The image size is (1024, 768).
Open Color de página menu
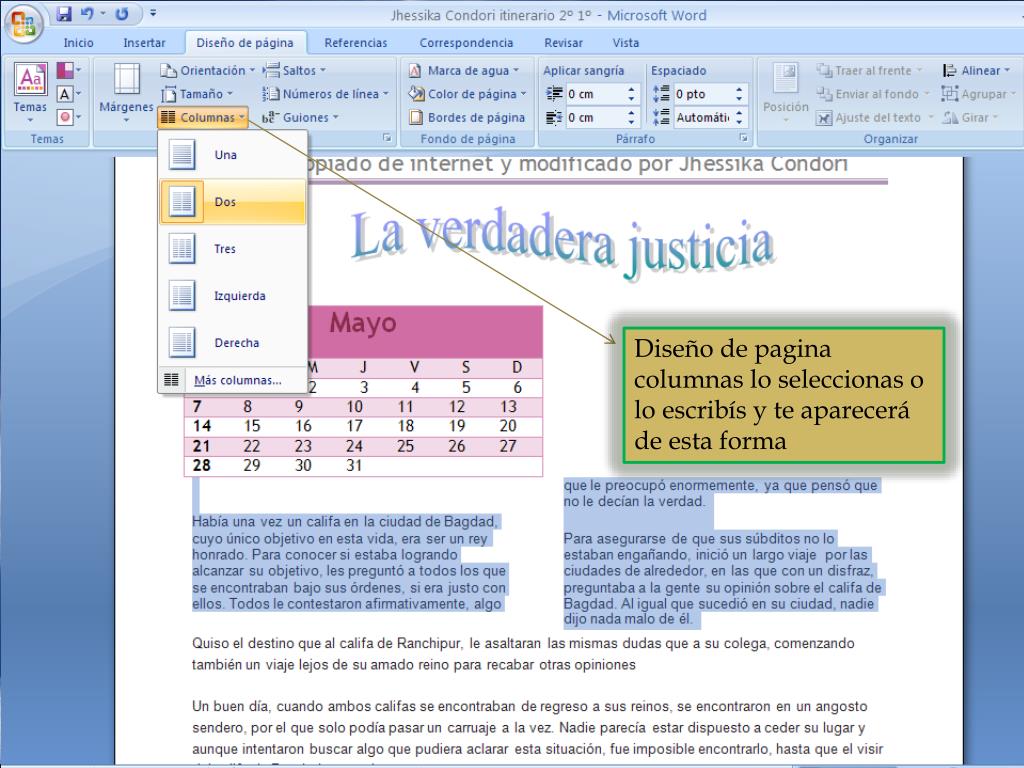click(x=467, y=94)
